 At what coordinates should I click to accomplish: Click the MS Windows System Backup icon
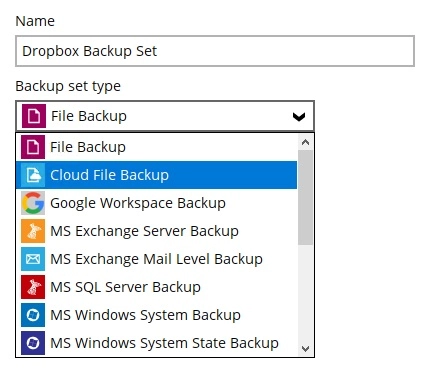point(33,315)
